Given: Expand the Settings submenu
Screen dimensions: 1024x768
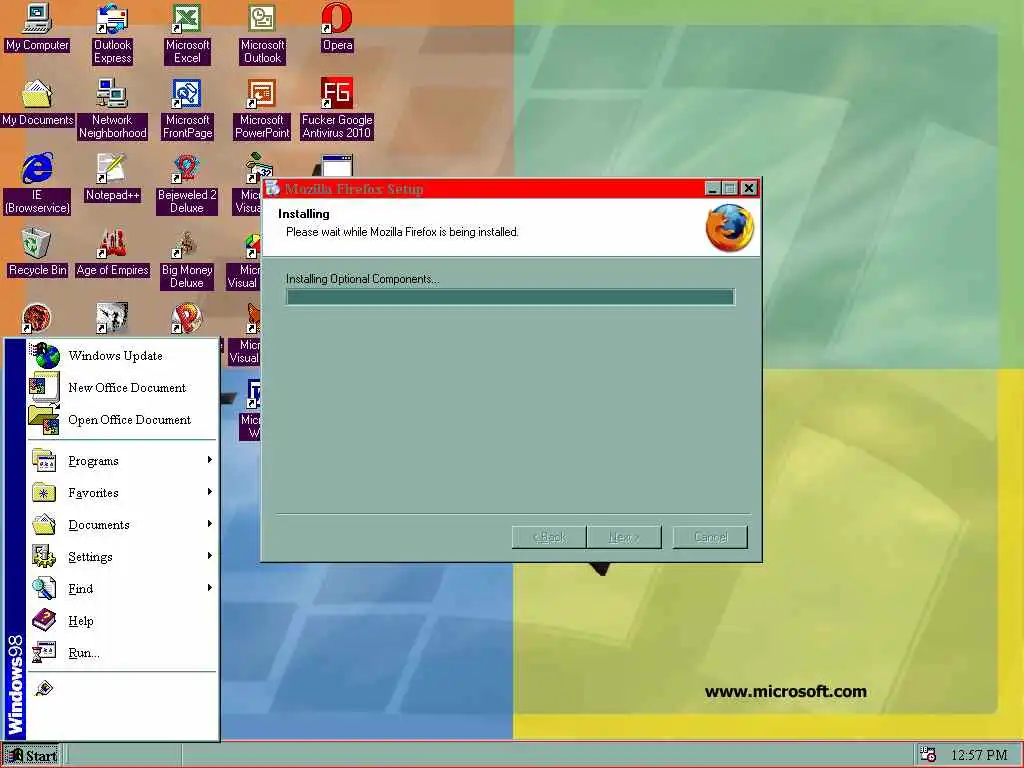Looking at the screenshot, I should click(122, 556).
